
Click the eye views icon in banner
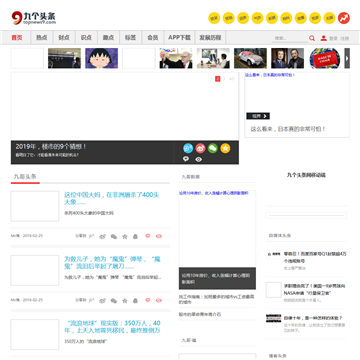coord(199,159)
